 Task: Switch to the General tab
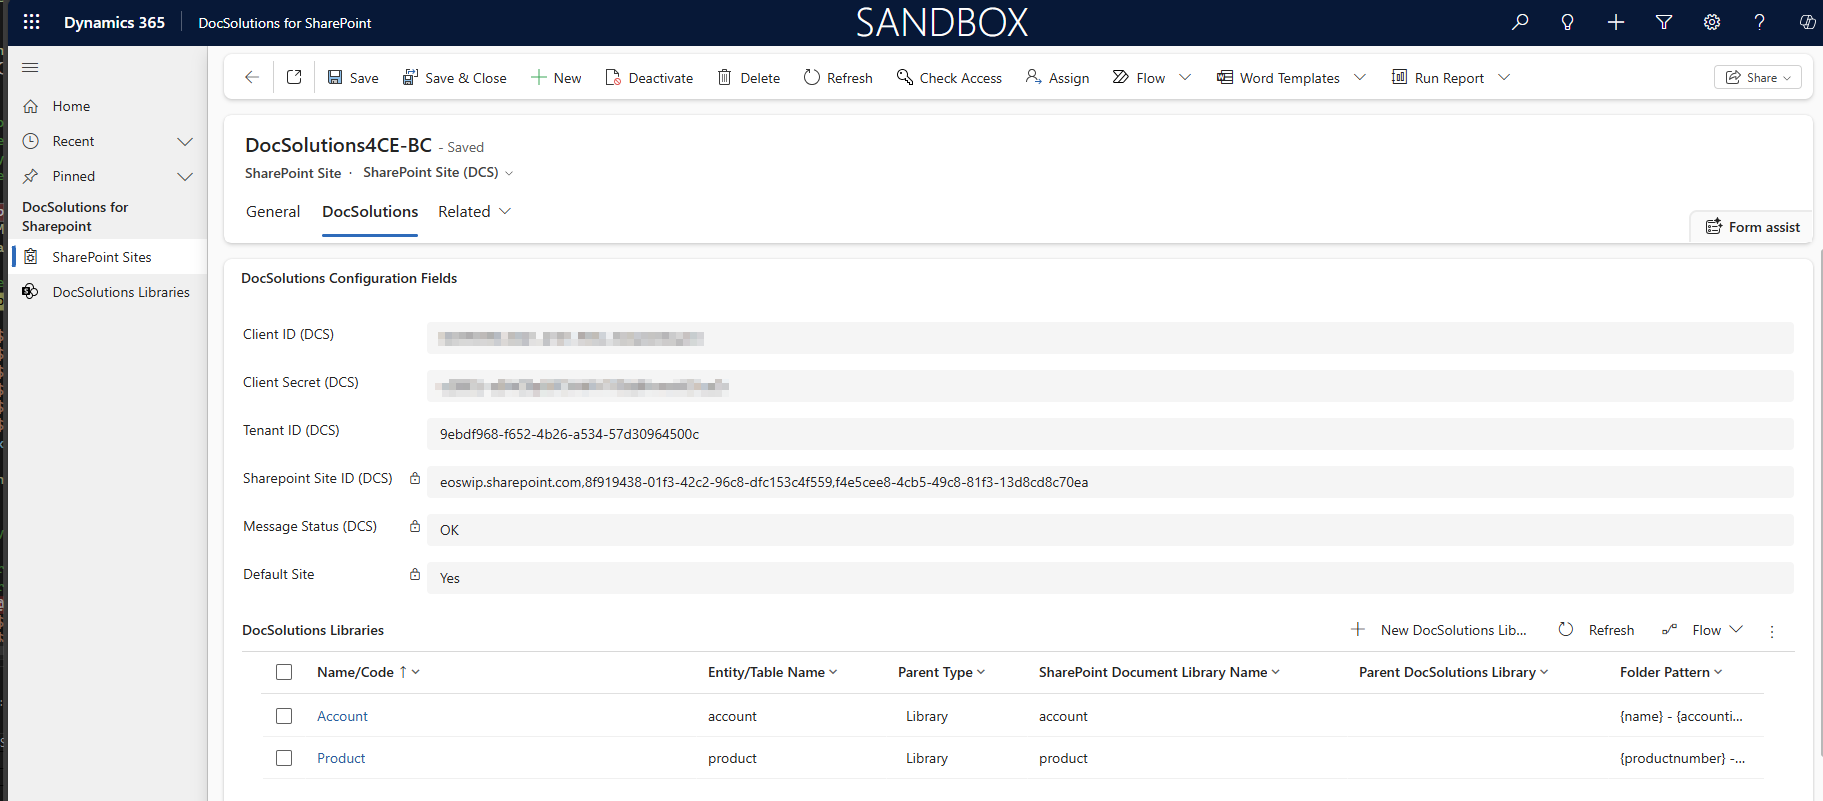pos(273,212)
